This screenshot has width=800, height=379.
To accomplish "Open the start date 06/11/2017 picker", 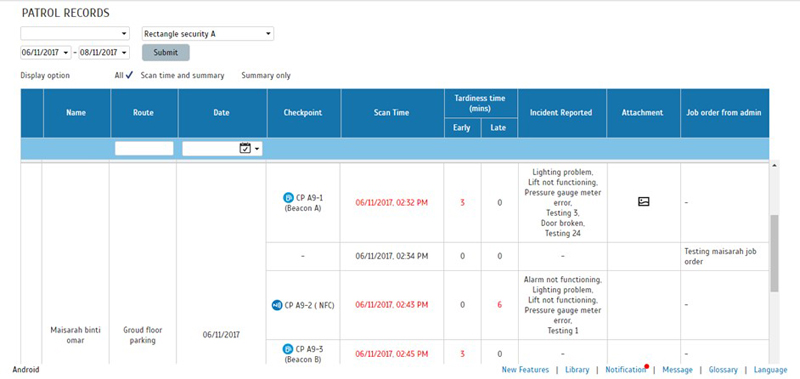I will 45,53.
